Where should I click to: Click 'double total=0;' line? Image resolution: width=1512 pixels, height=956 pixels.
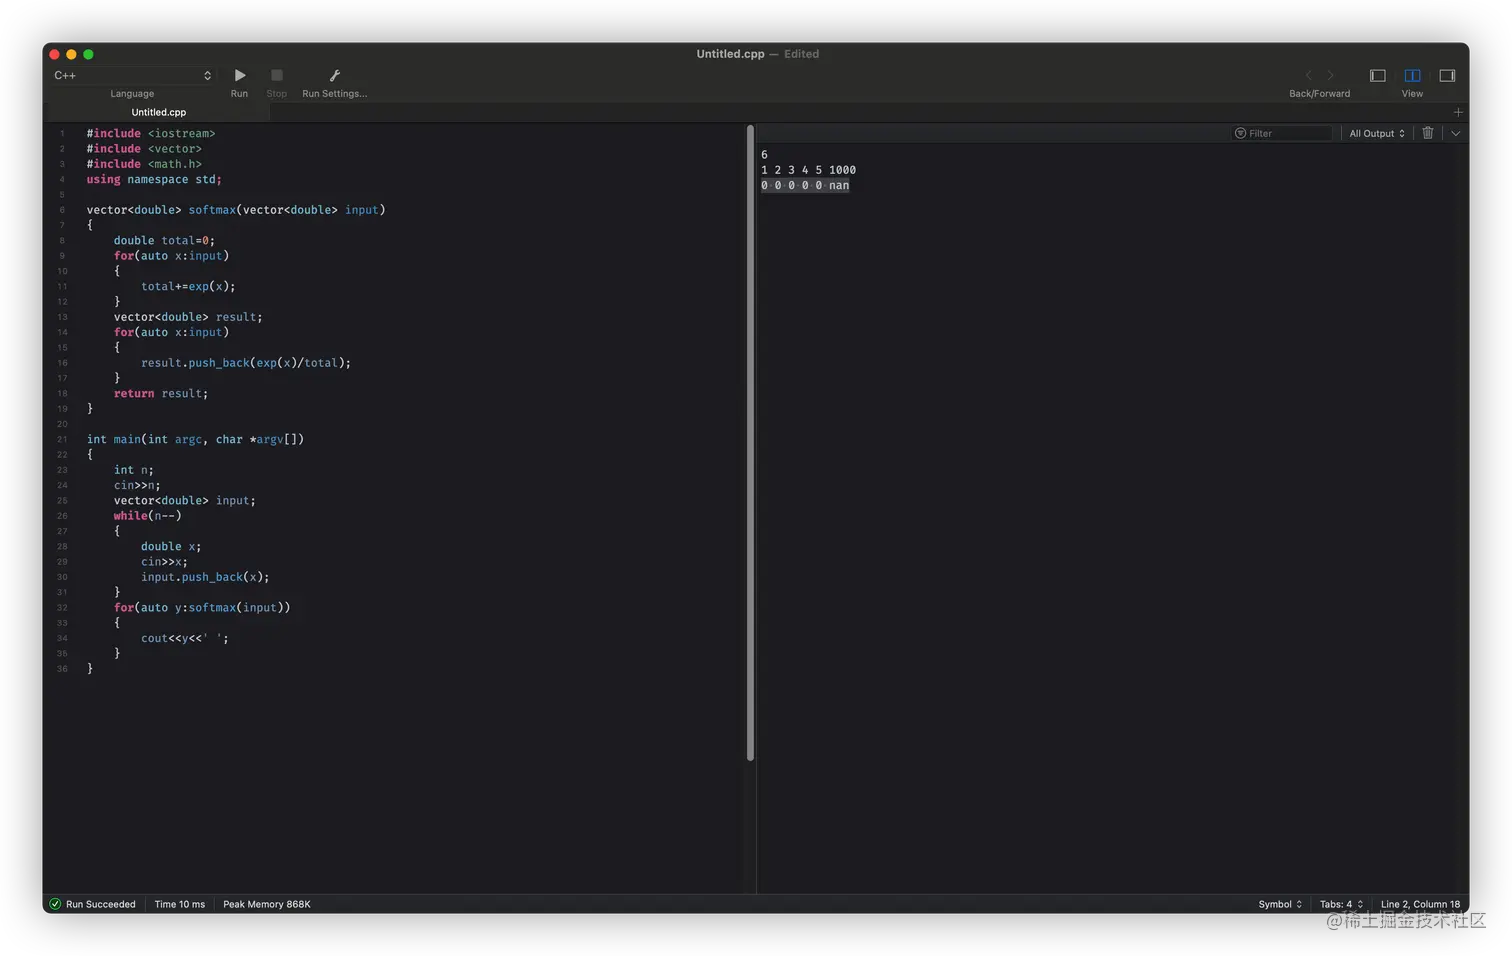pos(164,241)
